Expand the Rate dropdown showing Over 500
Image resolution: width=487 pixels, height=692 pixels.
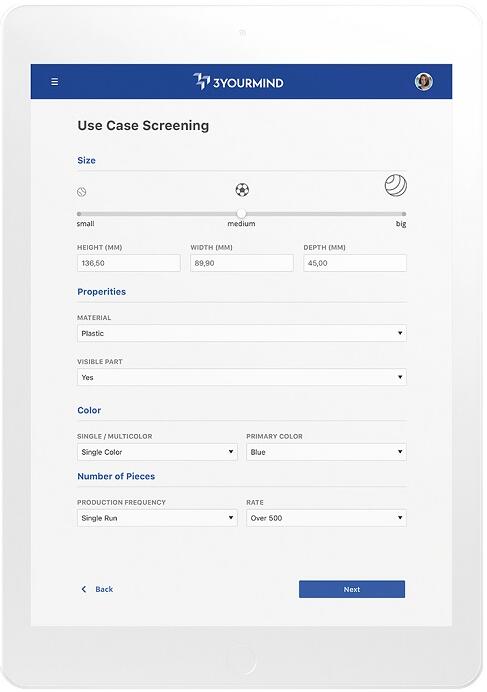point(326,518)
